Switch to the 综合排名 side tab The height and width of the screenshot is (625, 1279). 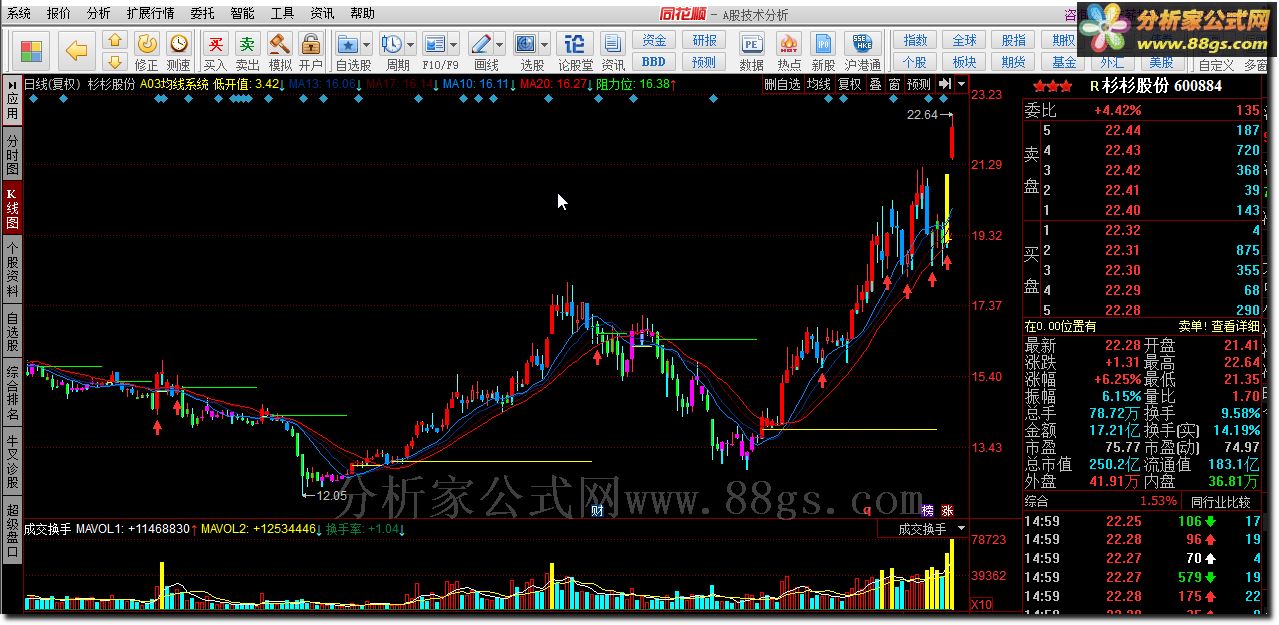pyautogui.click(x=12, y=392)
